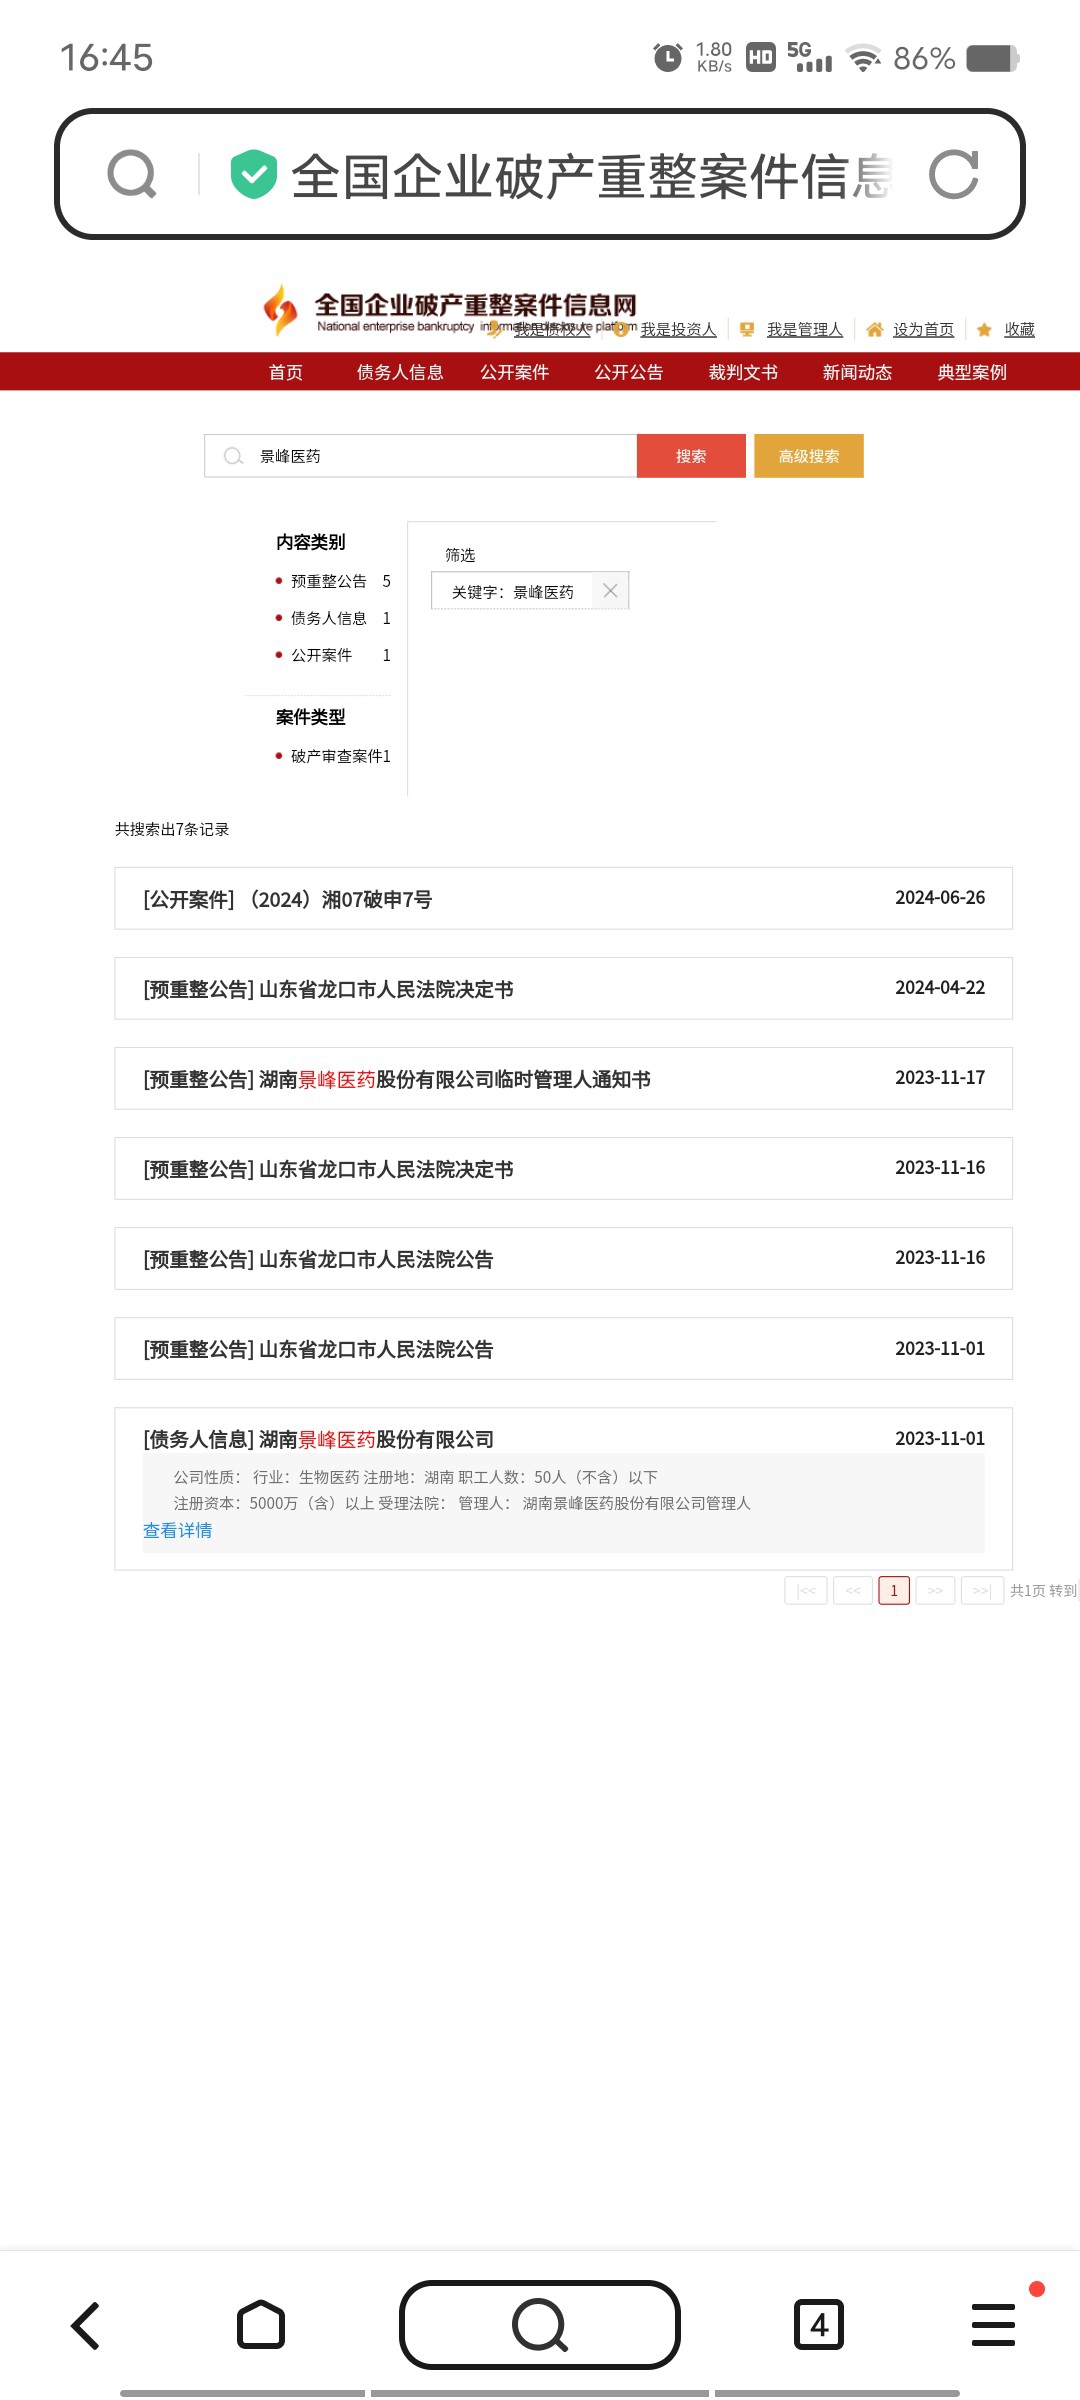Open the 债务人信息 menu item

tap(400, 372)
